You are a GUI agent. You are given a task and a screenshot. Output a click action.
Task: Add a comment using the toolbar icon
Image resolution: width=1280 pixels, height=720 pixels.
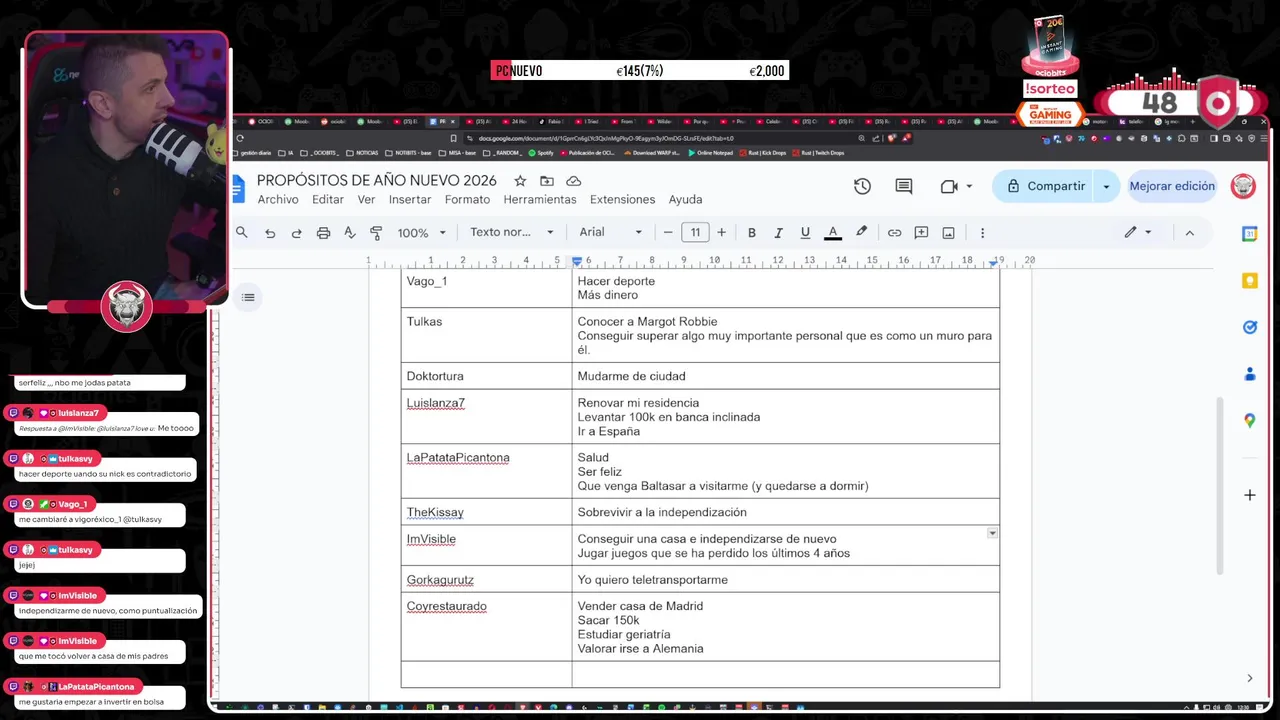[x=921, y=233]
